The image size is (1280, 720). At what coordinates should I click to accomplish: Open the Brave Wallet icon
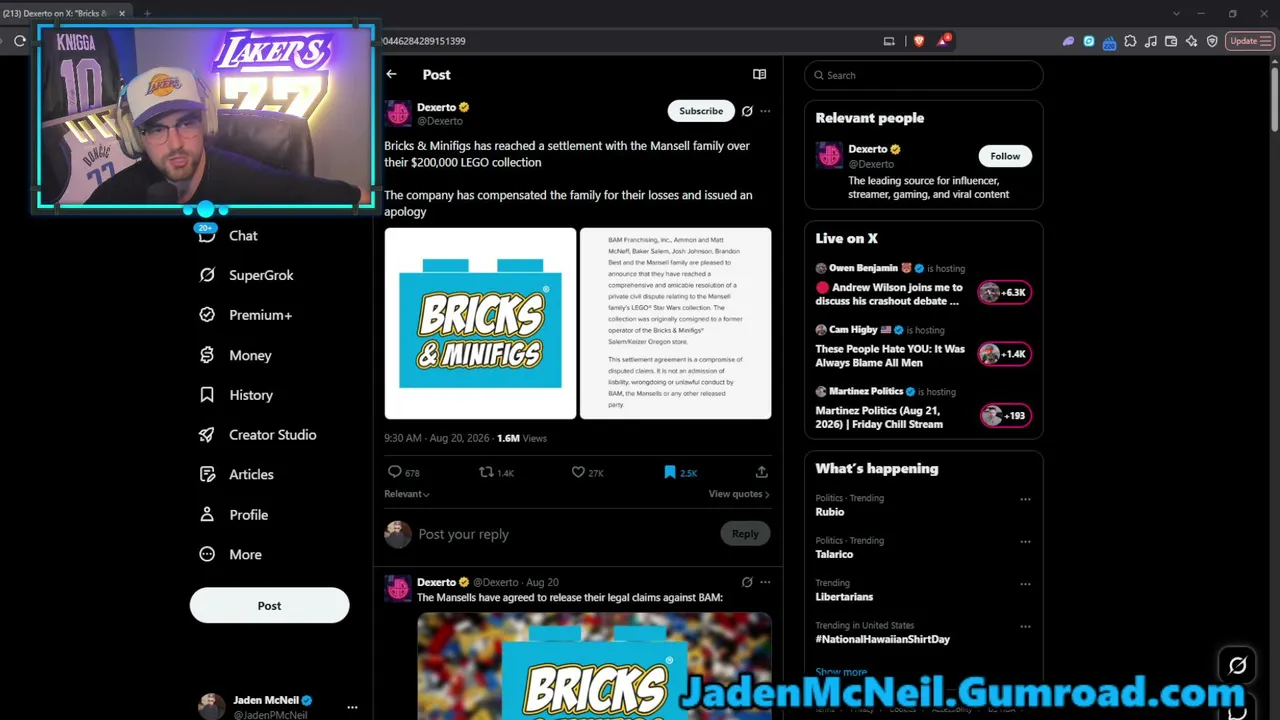coord(1171,41)
